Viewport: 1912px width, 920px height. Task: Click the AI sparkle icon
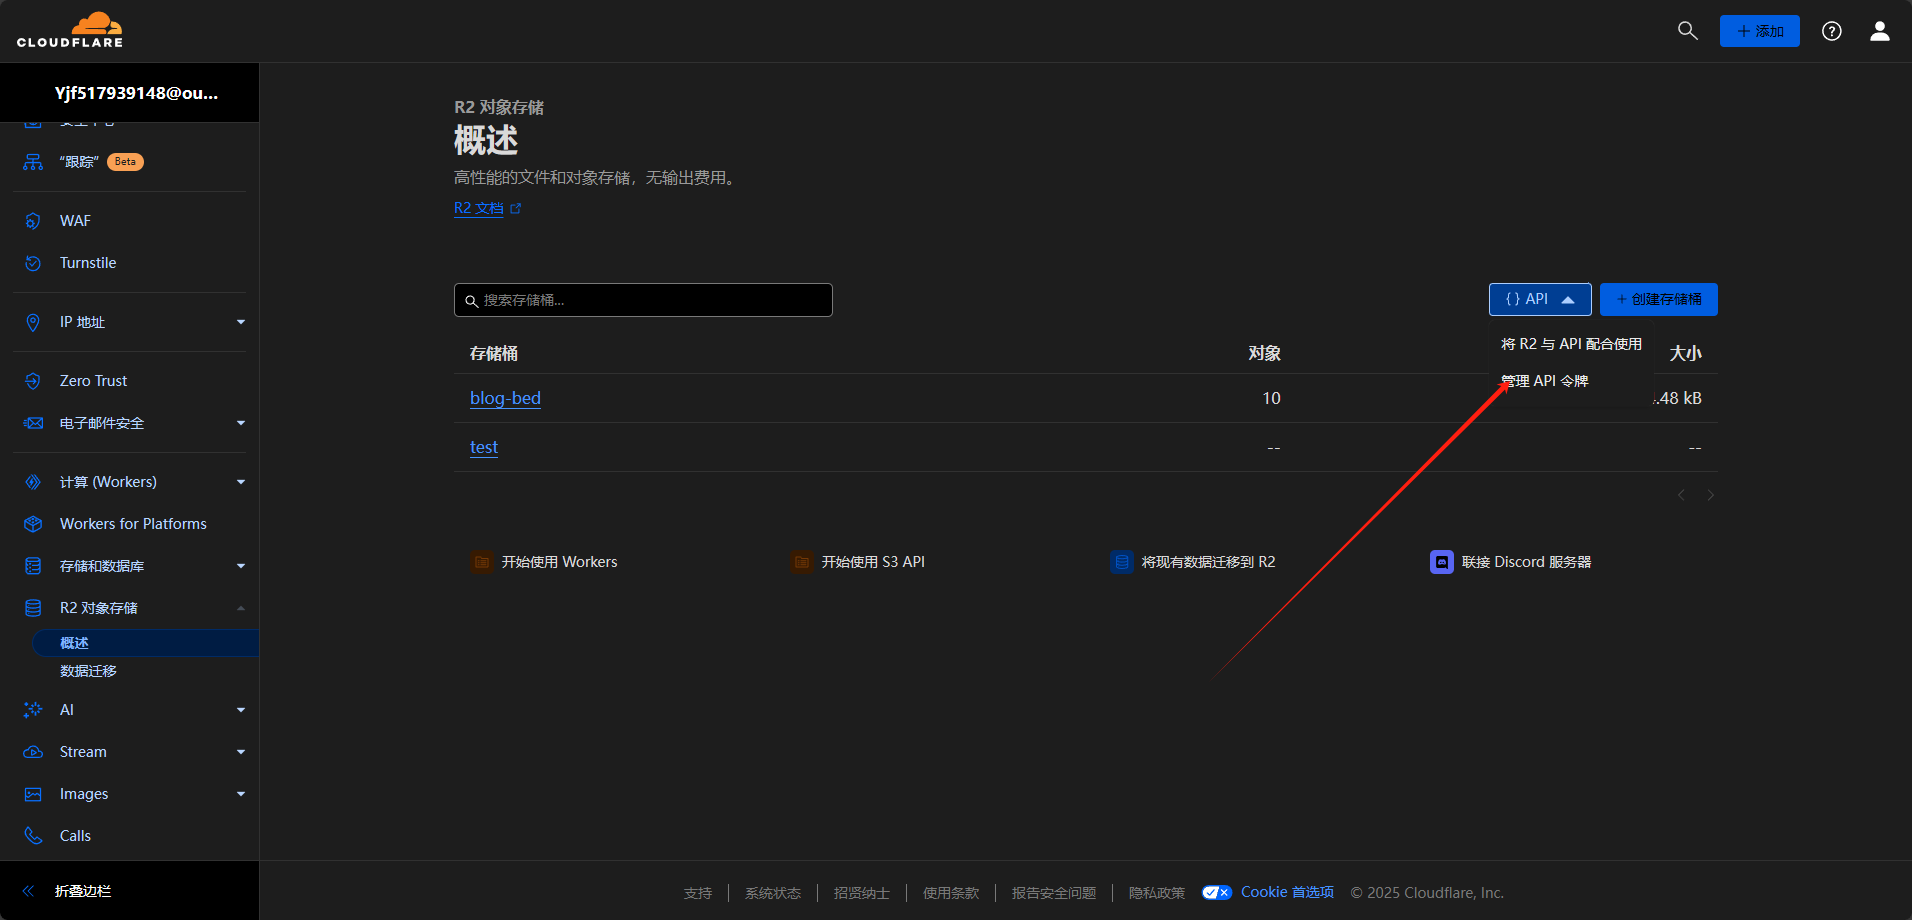coord(33,710)
